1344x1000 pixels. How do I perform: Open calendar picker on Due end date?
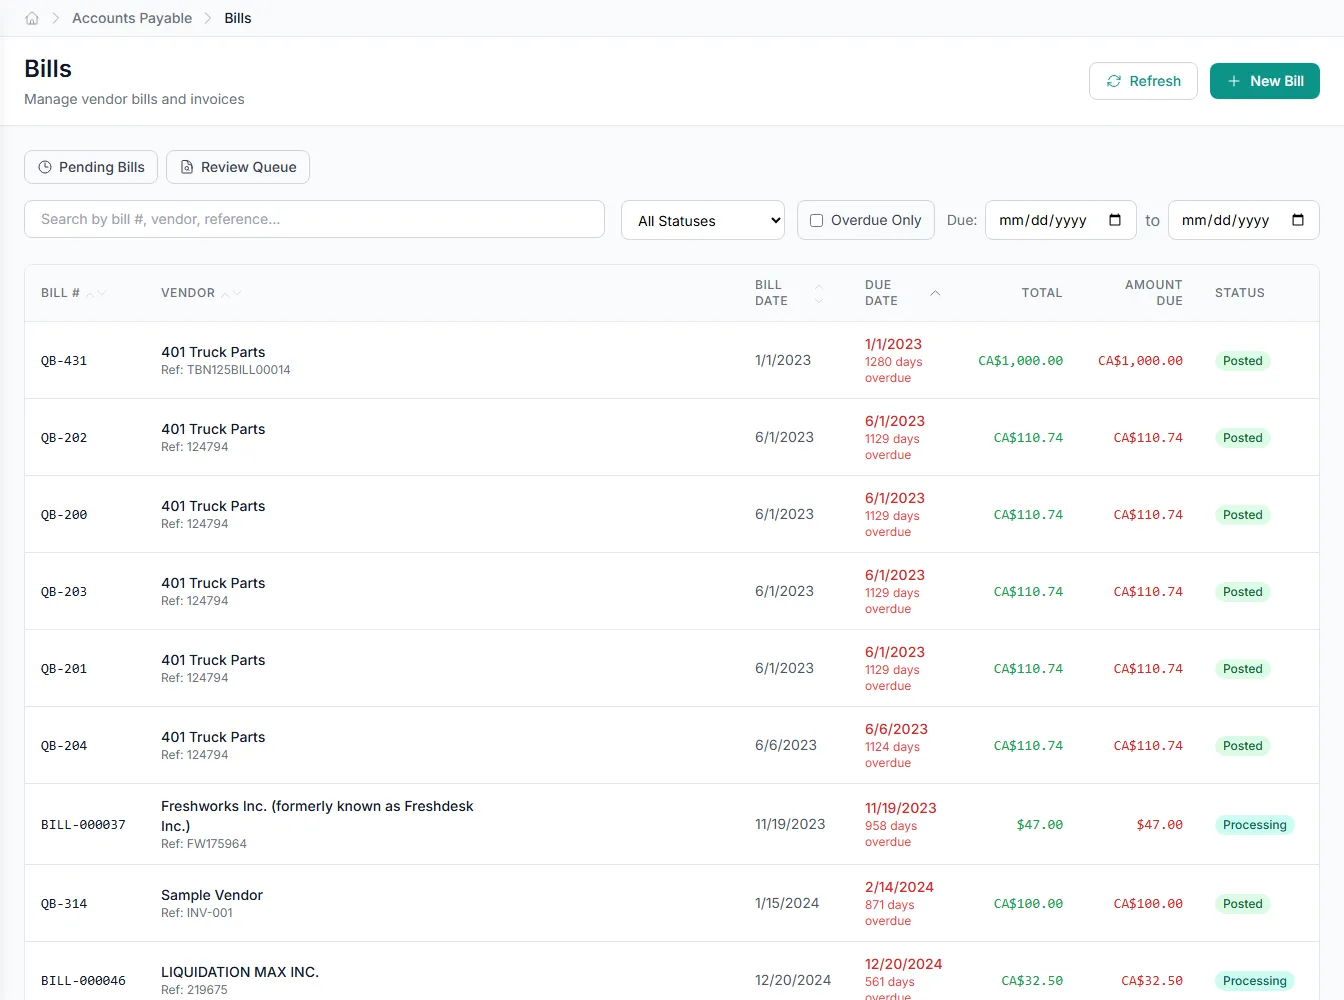tap(1298, 220)
